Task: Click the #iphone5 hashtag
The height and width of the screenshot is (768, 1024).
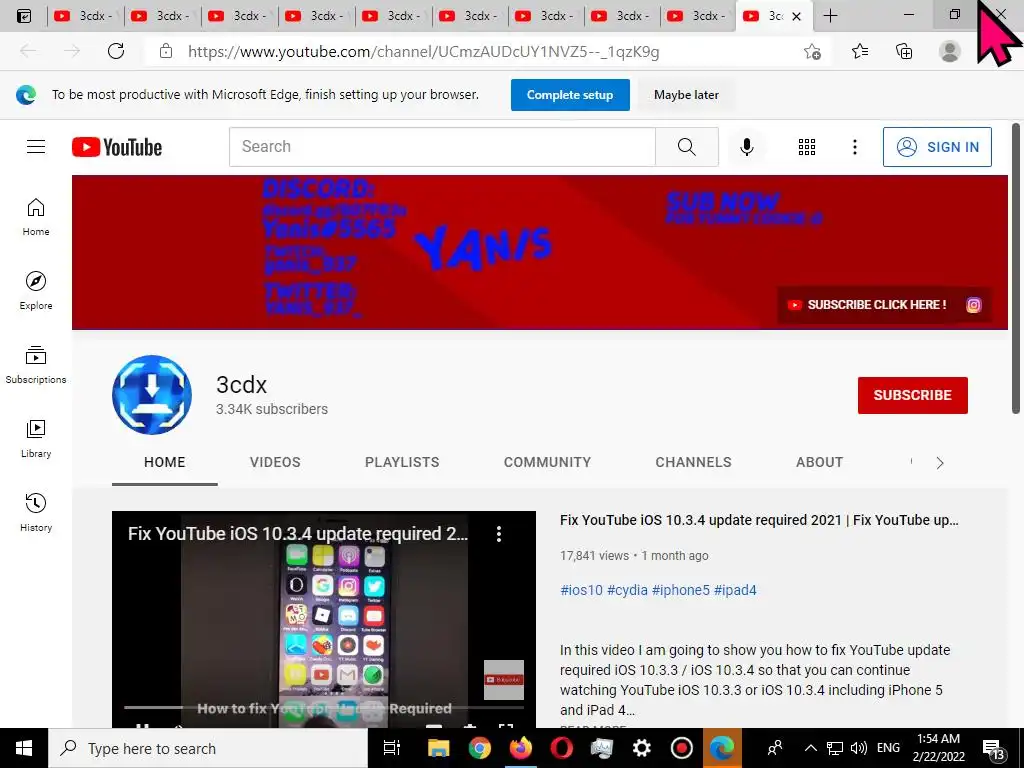Action: pos(680,590)
